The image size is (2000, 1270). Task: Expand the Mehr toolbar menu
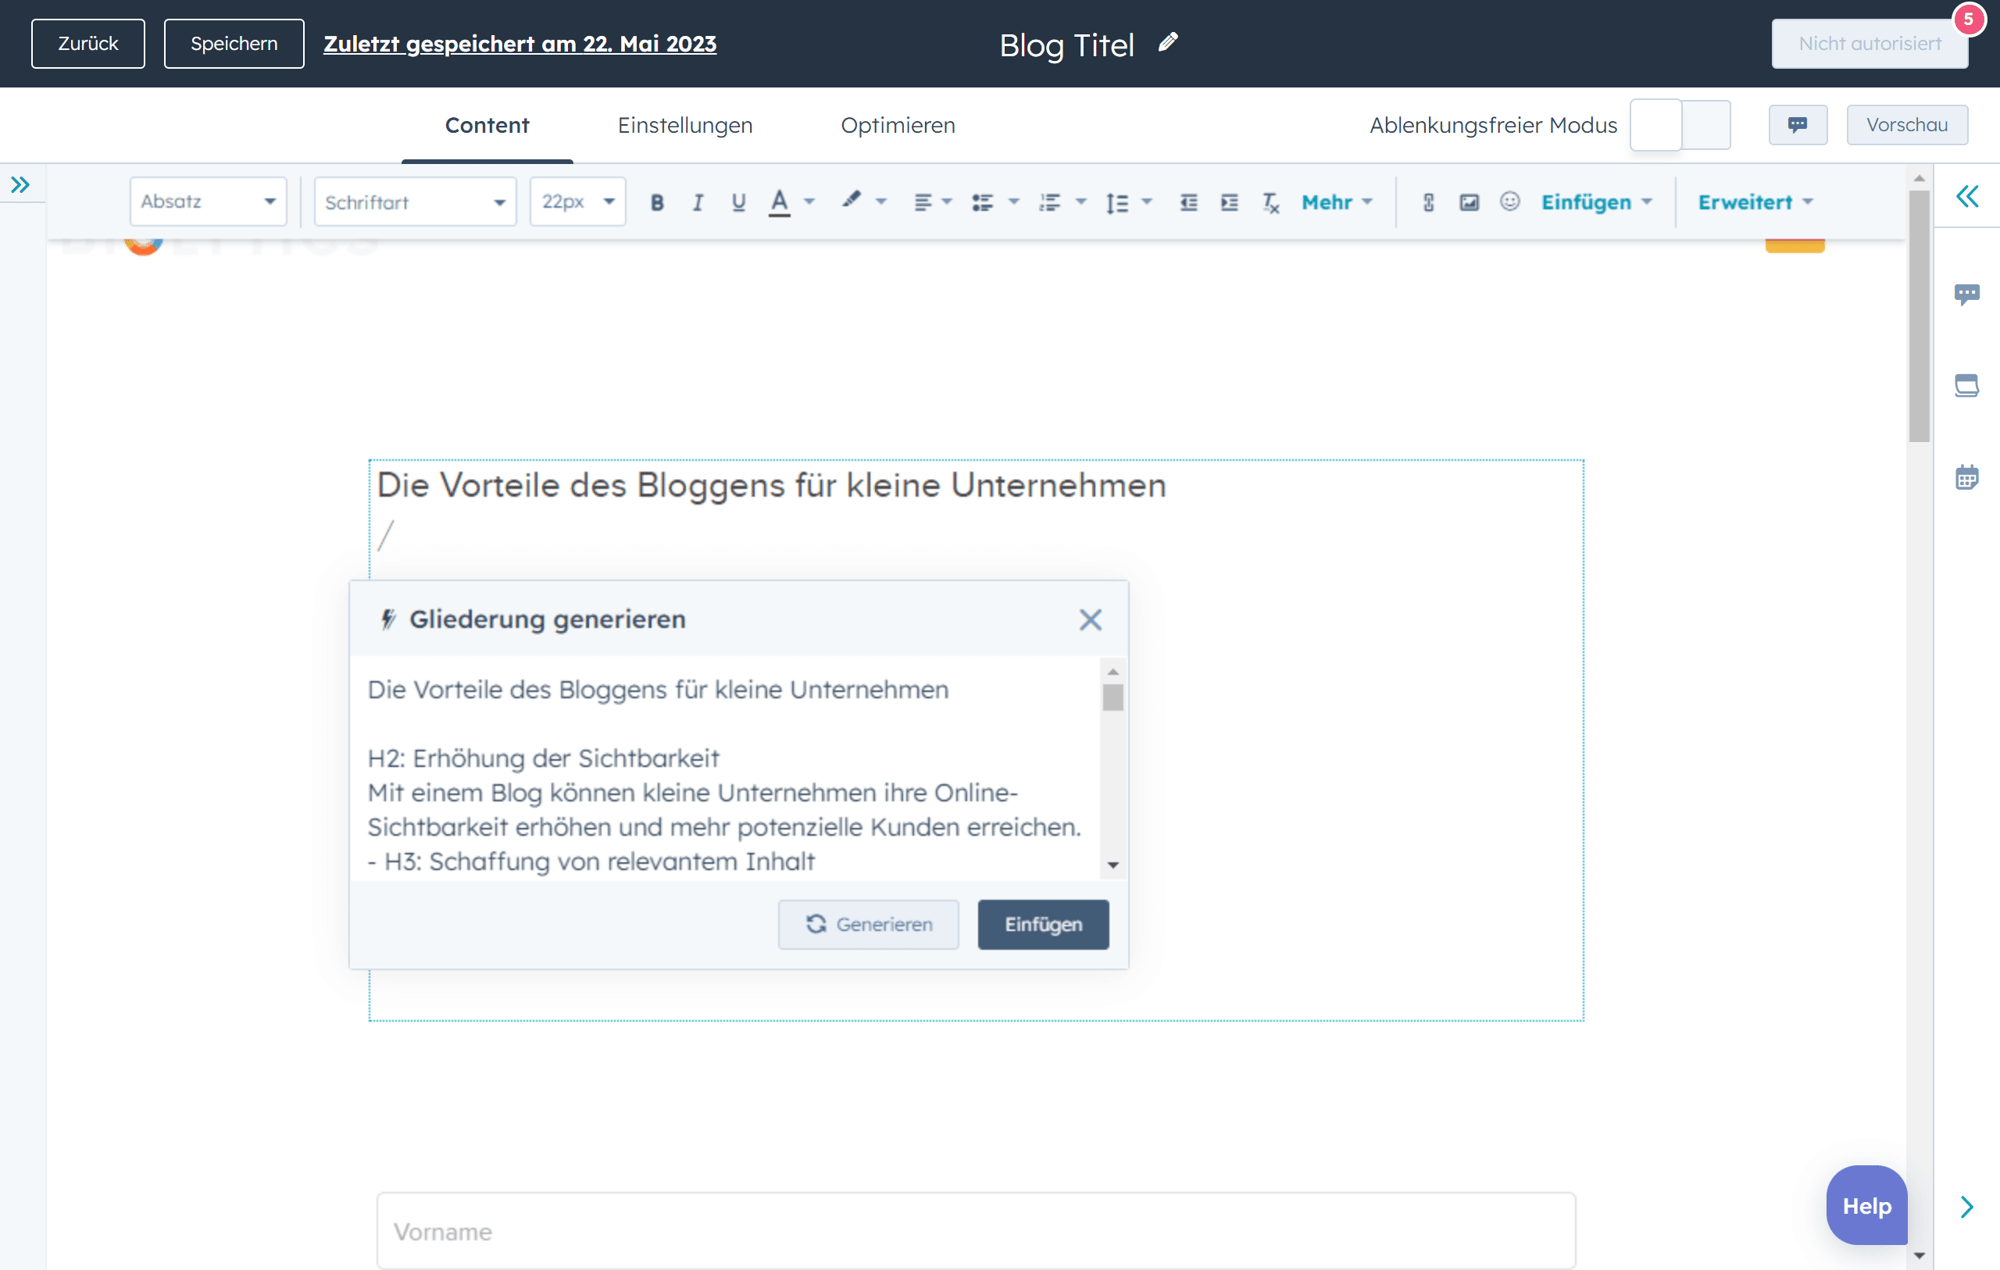(1337, 202)
